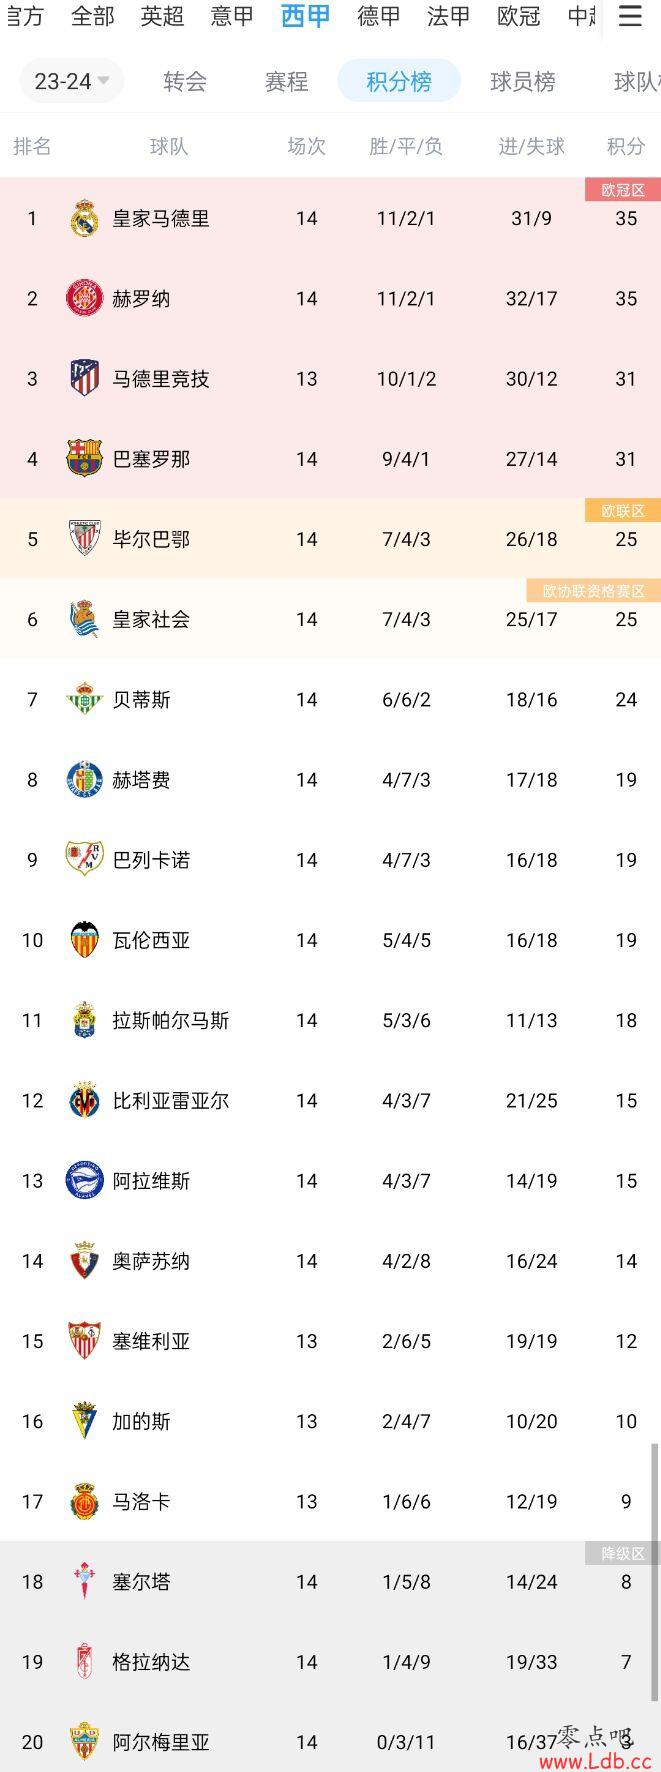
Task: Select the 转会 transfers tab
Action: click(185, 82)
